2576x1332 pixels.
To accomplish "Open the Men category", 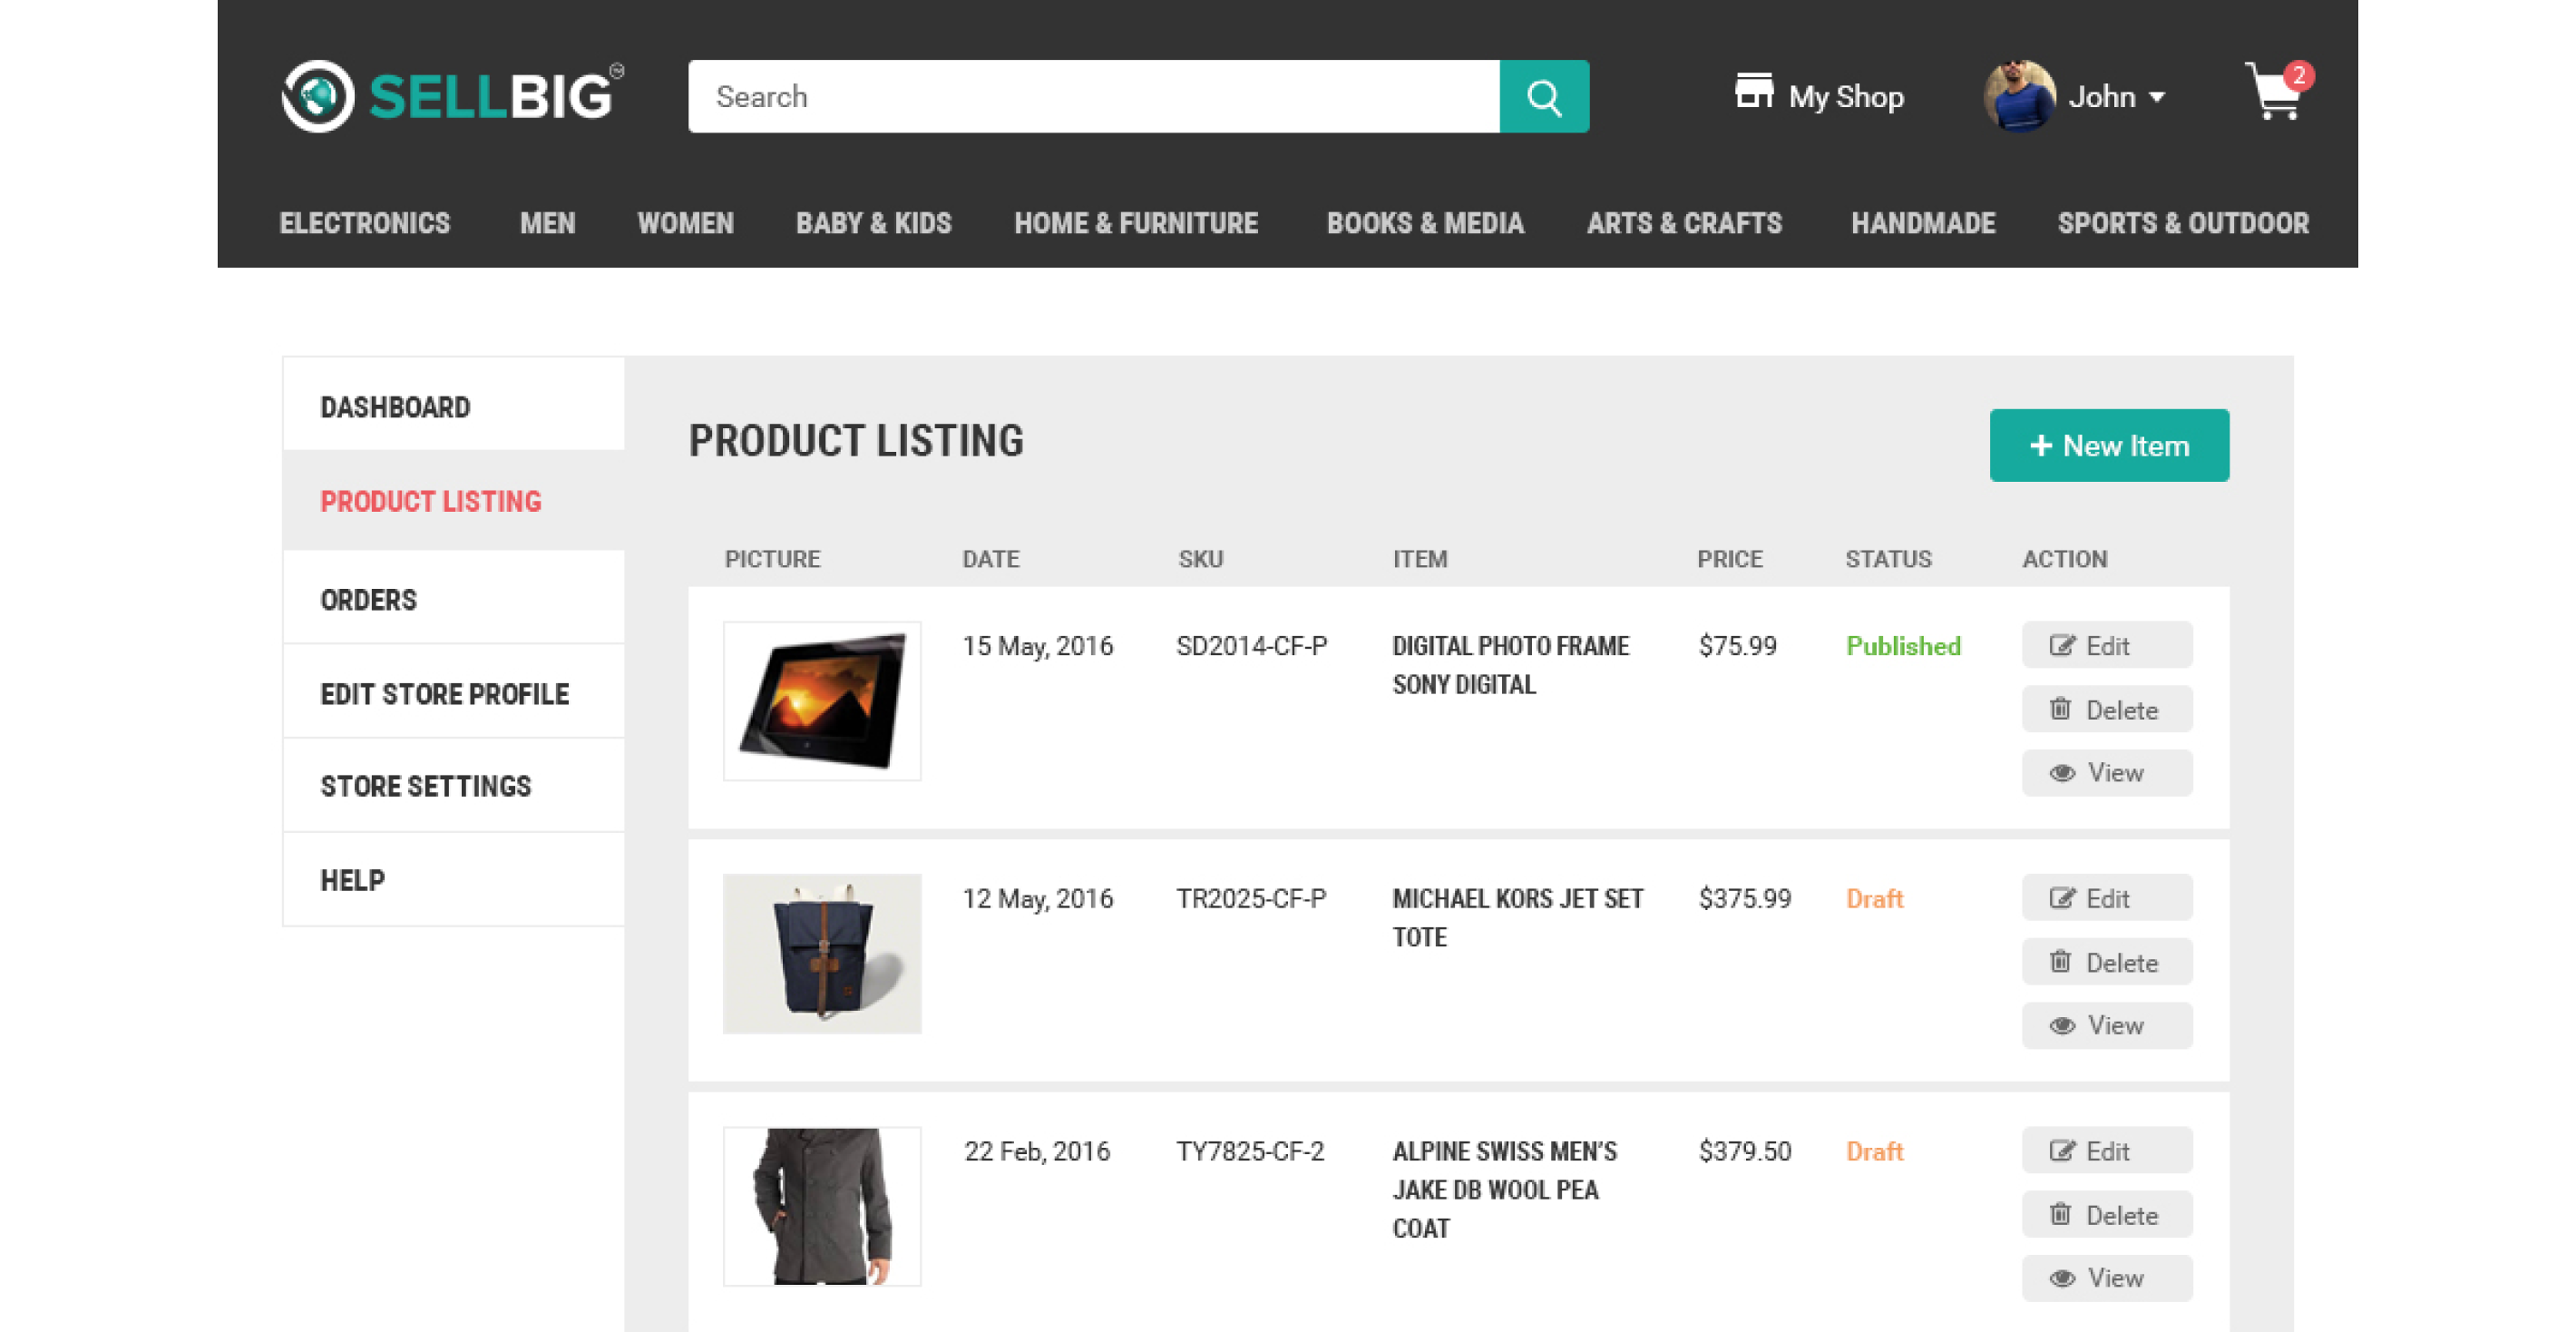I will tap(547, 223).
